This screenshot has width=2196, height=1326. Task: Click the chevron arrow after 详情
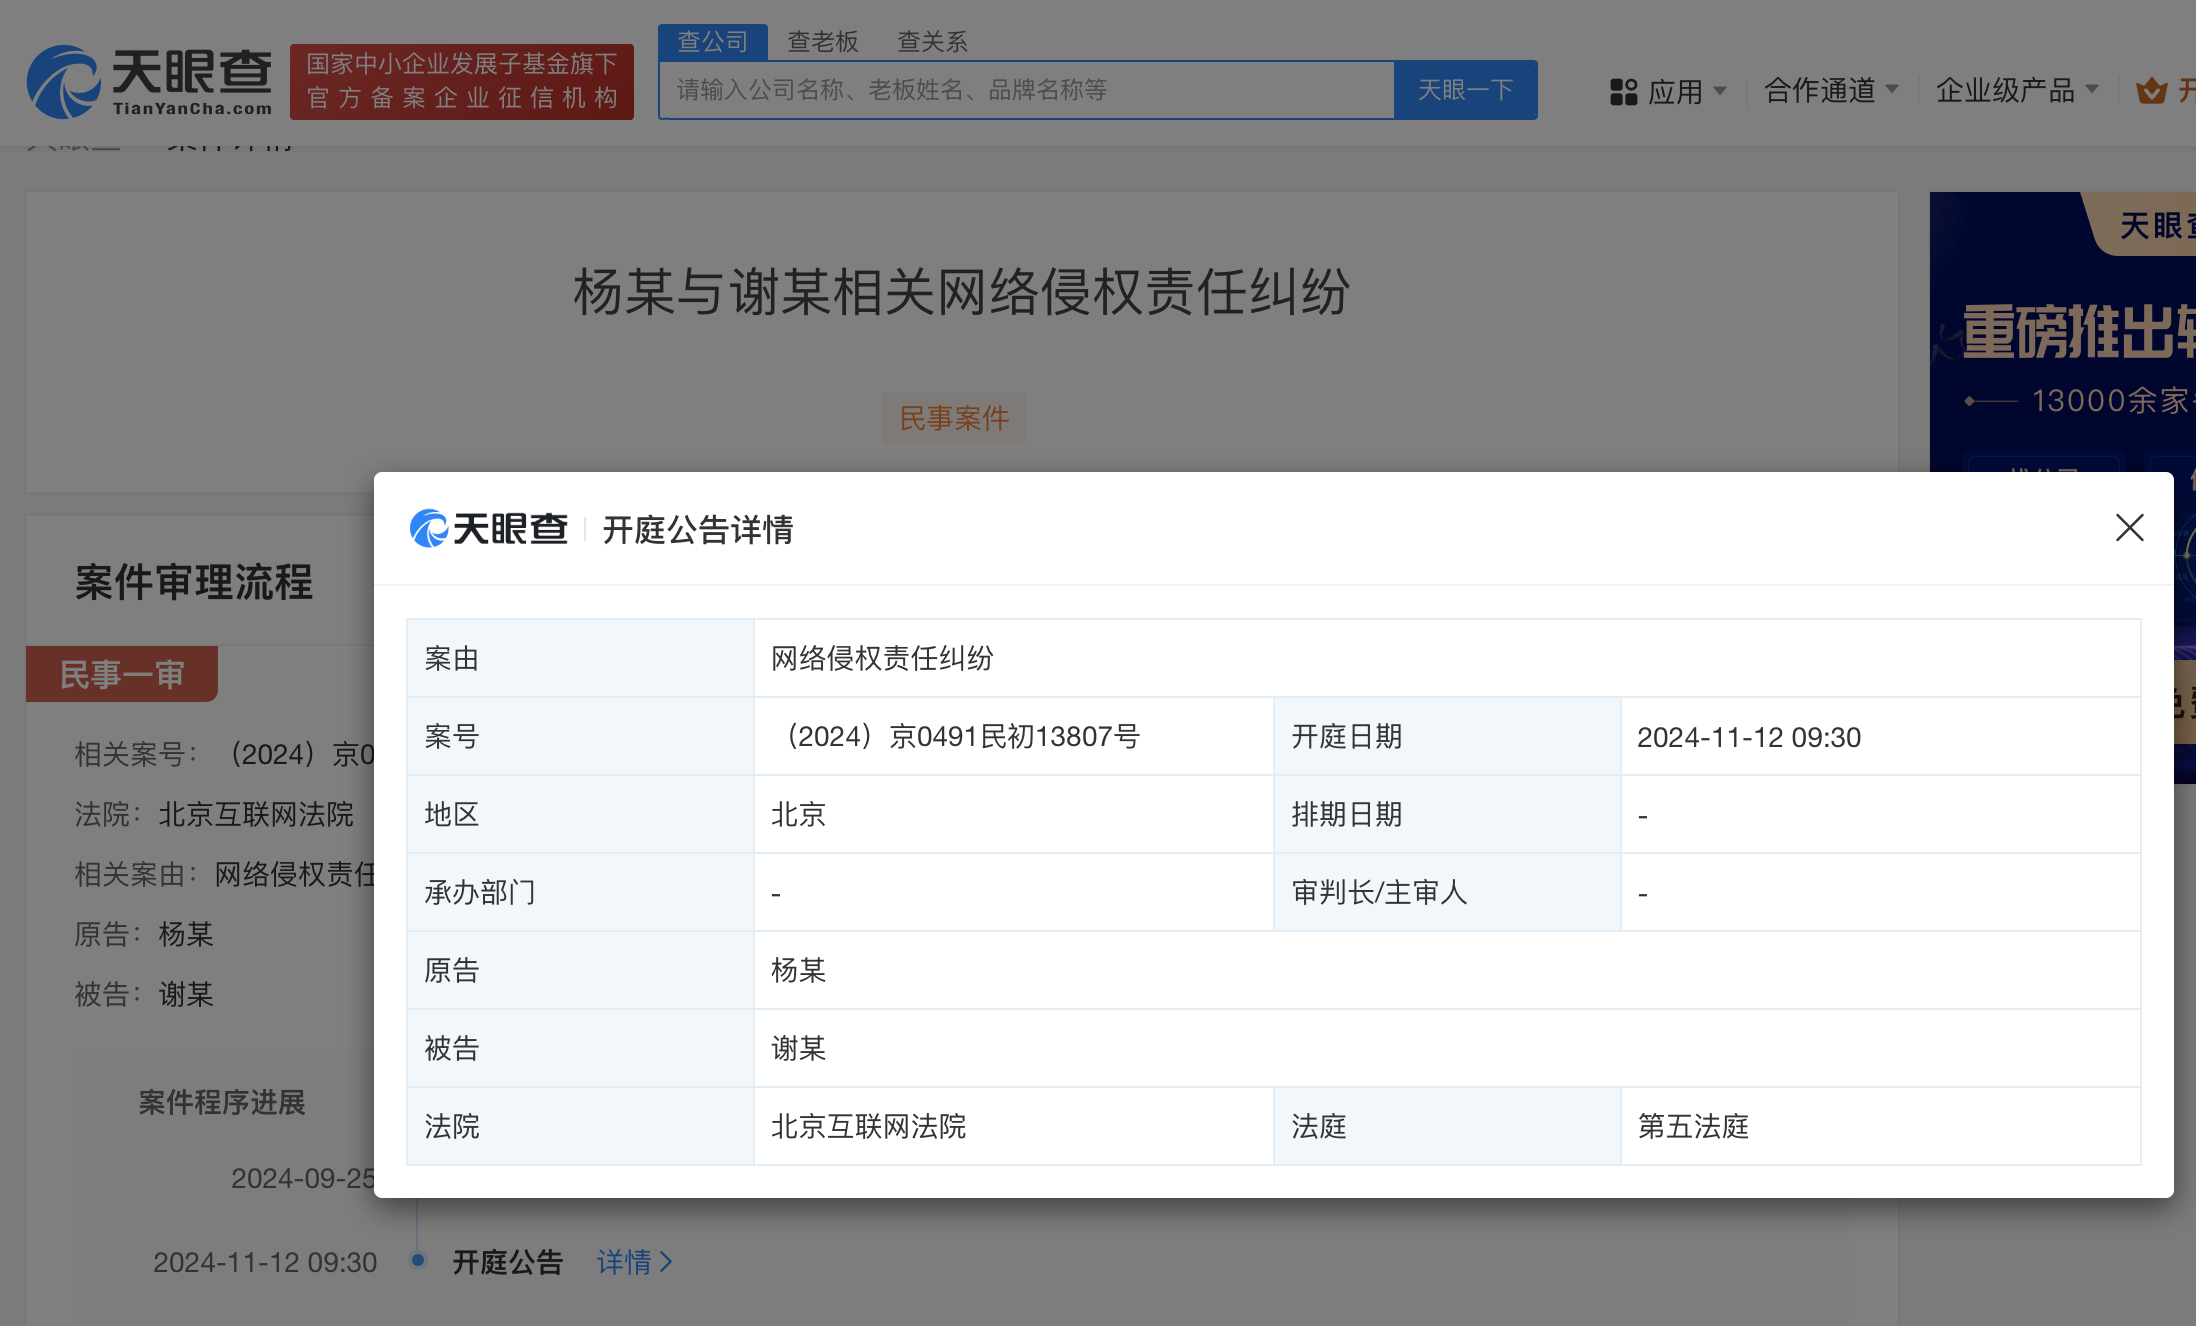pyautogui.click(x=668, y=1262)
